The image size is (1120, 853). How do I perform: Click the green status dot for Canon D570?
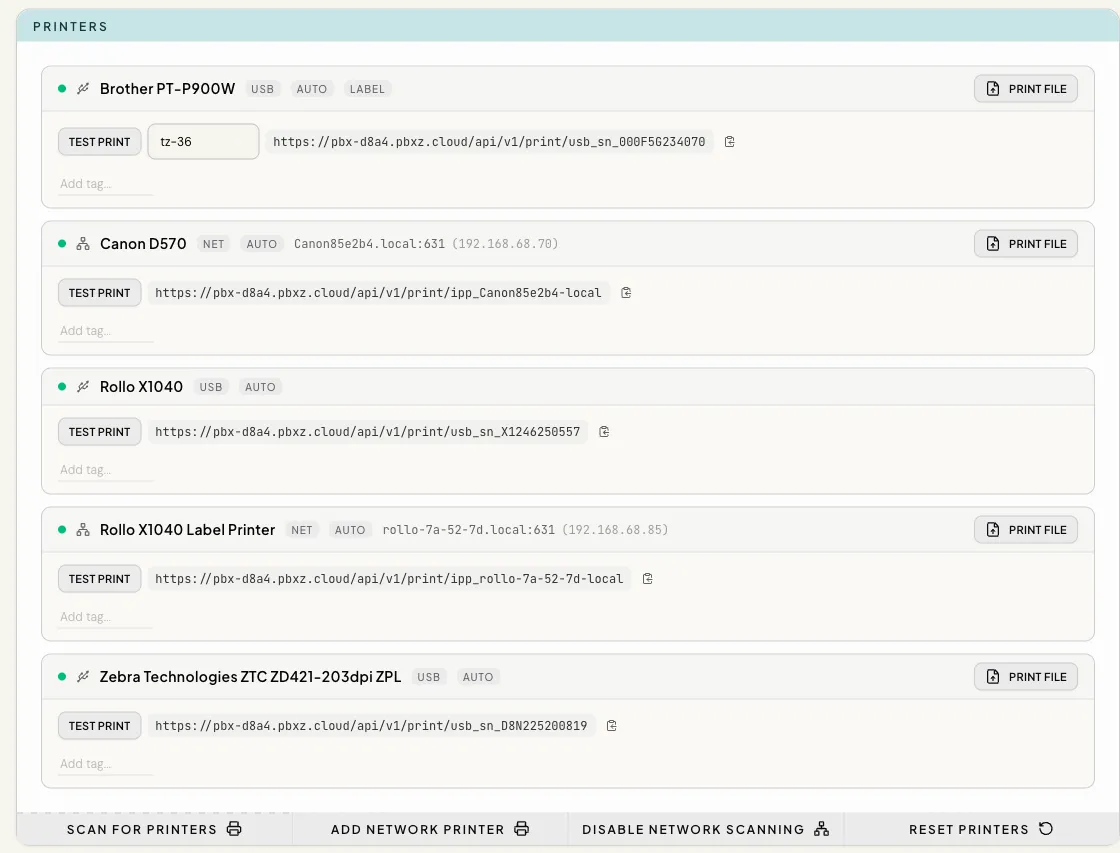point(62,244)
